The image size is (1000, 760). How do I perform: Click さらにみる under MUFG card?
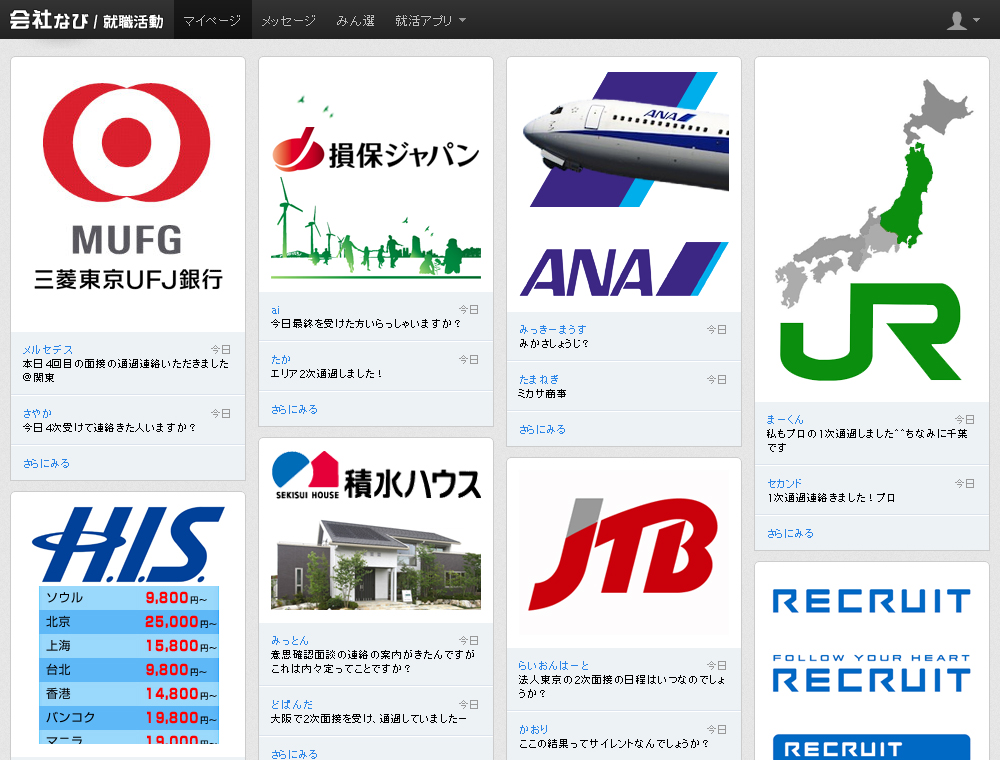46,463
